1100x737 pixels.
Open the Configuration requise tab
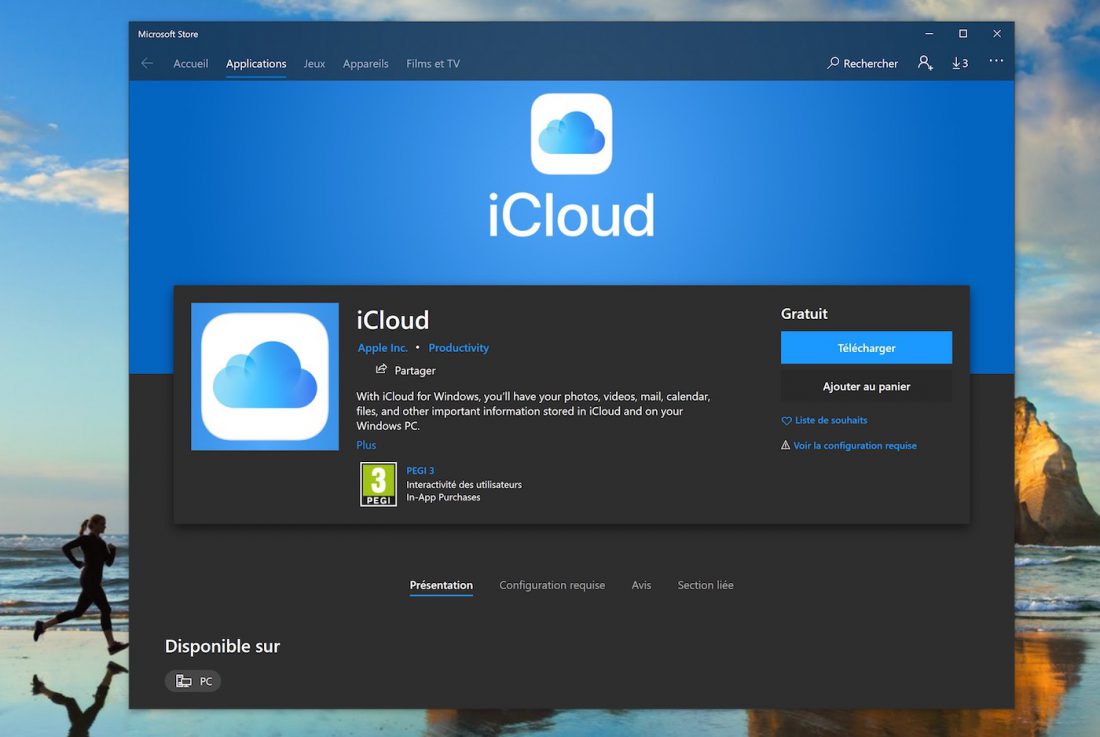click(551, 585)
